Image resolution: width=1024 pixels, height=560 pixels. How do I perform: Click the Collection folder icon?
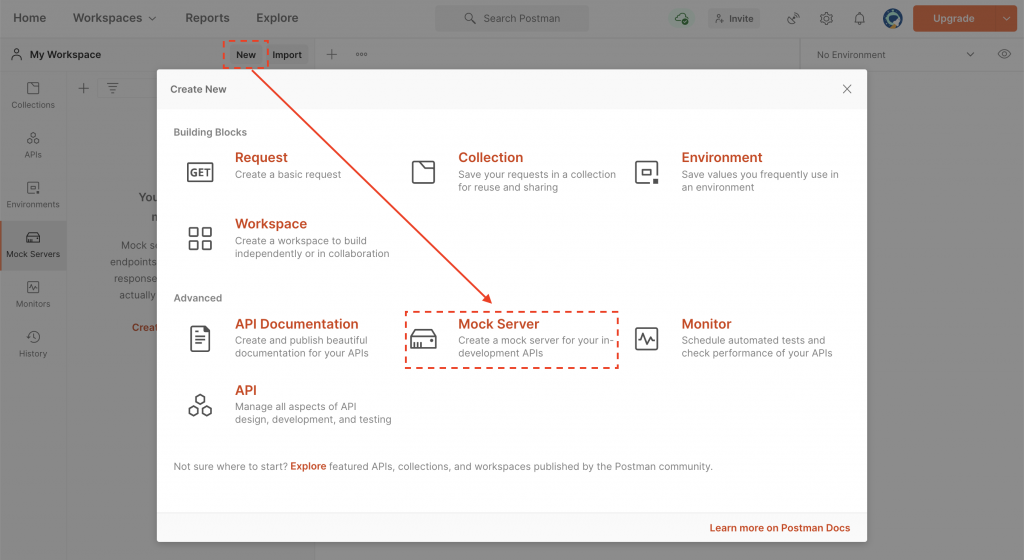[423, 172]
